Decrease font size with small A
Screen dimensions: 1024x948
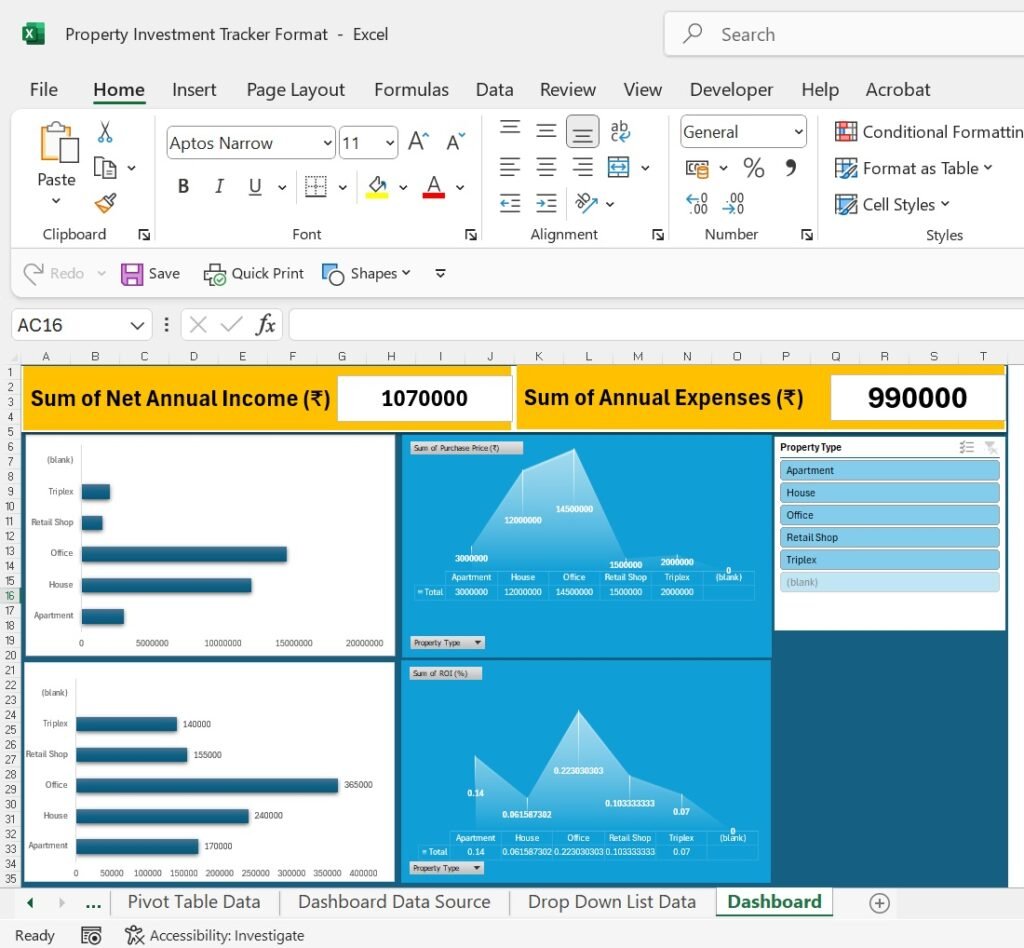click(x=455, y=142)
